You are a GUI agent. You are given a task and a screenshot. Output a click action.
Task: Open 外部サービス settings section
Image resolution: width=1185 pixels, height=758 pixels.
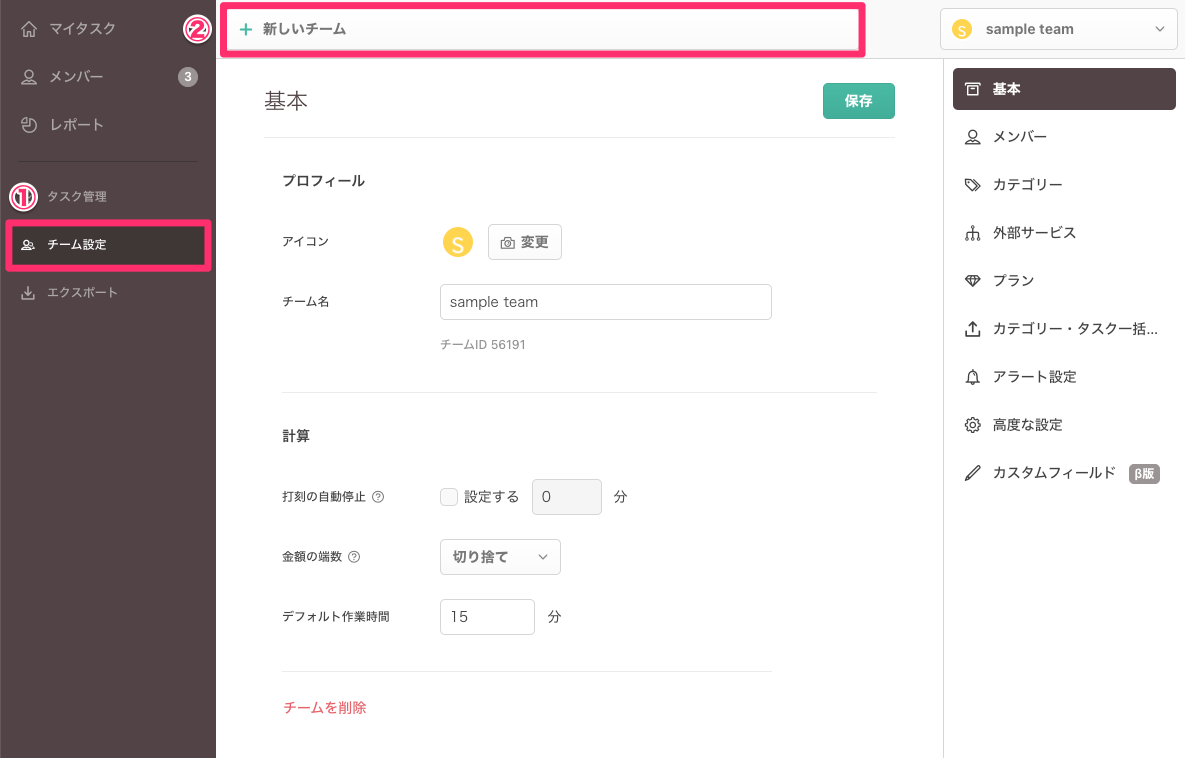point(1034,233)
